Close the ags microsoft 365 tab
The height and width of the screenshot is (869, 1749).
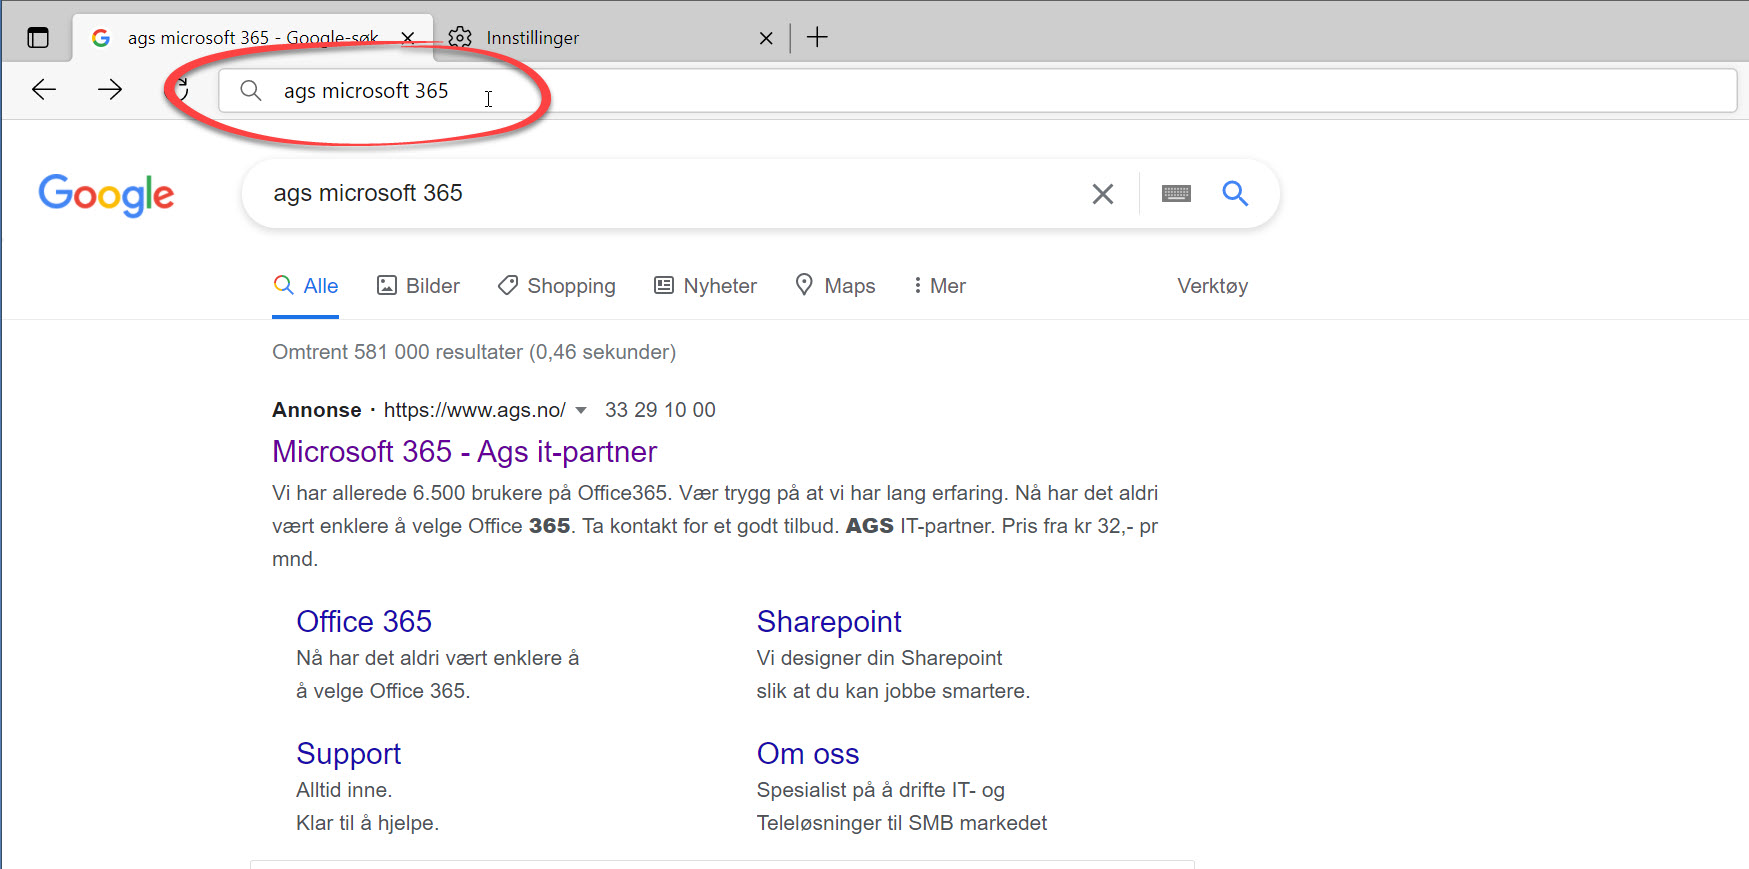pos(408,38)
